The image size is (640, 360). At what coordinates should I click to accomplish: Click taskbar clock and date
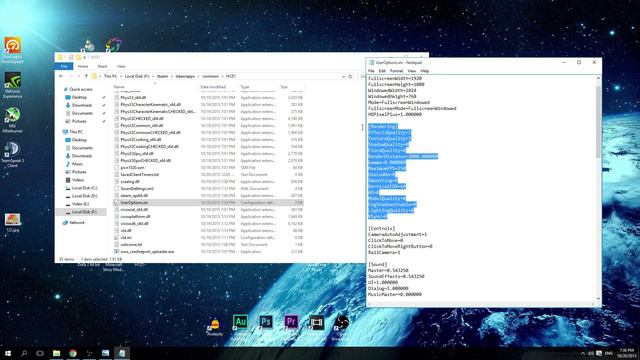coord(627,353)
